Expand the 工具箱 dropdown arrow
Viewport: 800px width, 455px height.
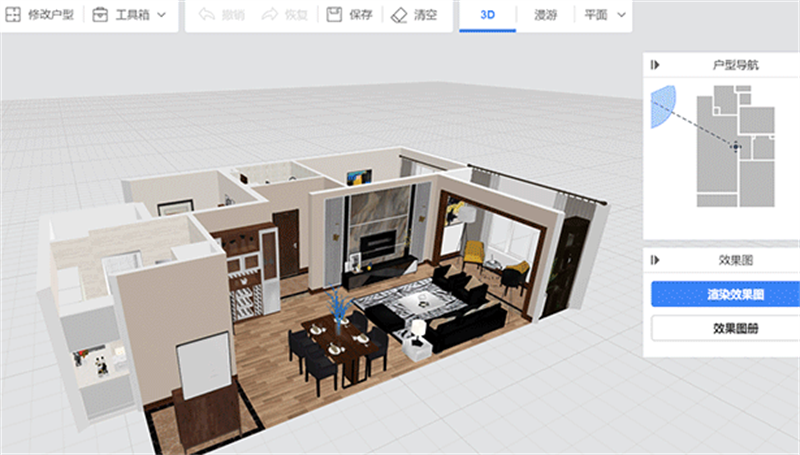tap(162, 15)
